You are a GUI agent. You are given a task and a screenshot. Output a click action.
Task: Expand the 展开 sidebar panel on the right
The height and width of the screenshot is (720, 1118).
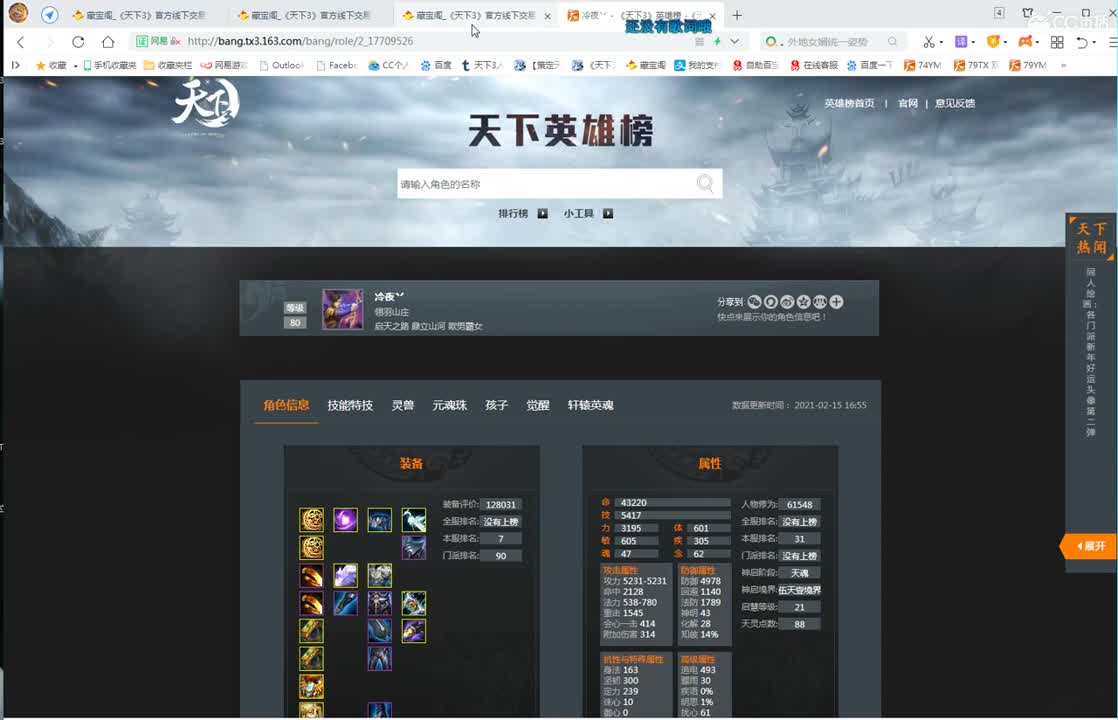click(1089, 548)
